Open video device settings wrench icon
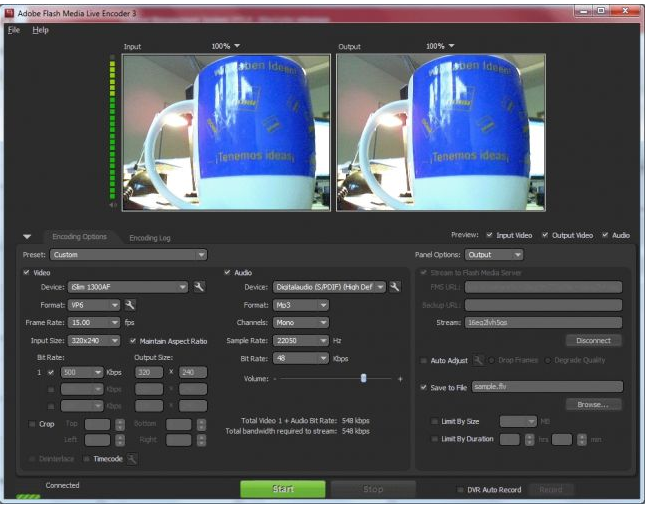The width and height of the screenshot is (648, 510). [200, 287]
